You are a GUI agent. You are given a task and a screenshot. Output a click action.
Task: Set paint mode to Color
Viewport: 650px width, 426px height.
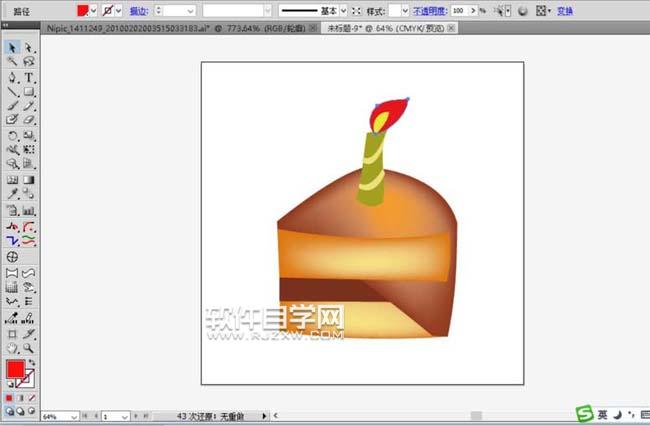9,398
